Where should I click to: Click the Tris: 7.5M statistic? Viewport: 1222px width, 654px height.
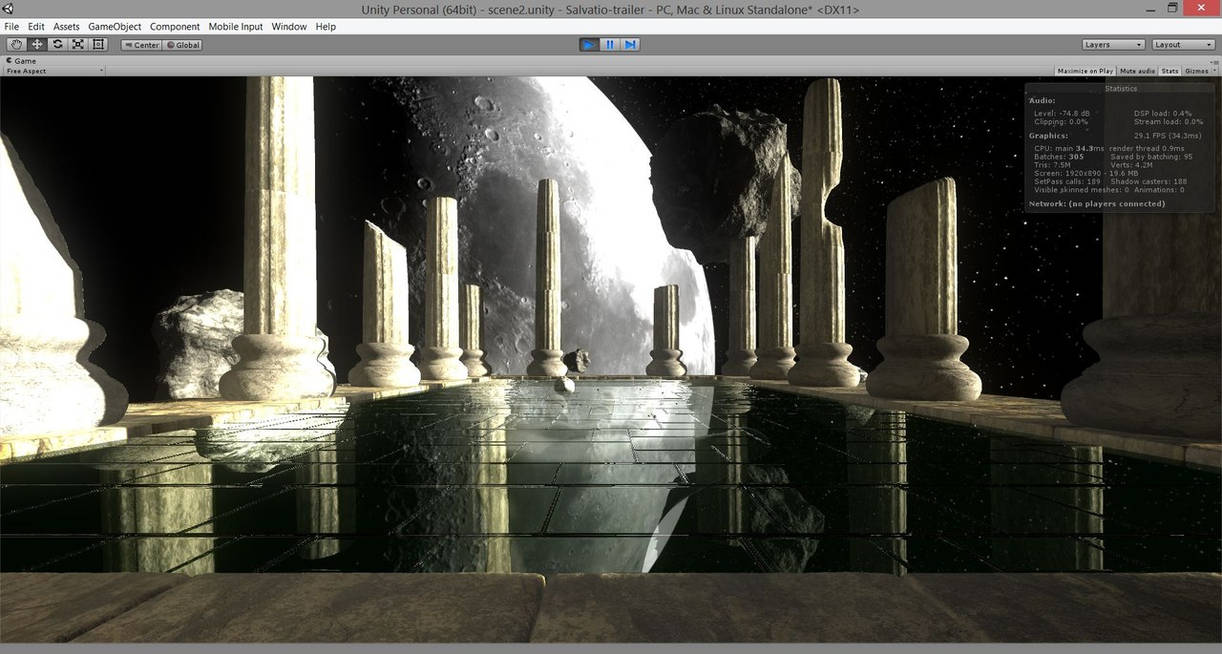[1053, 165]
